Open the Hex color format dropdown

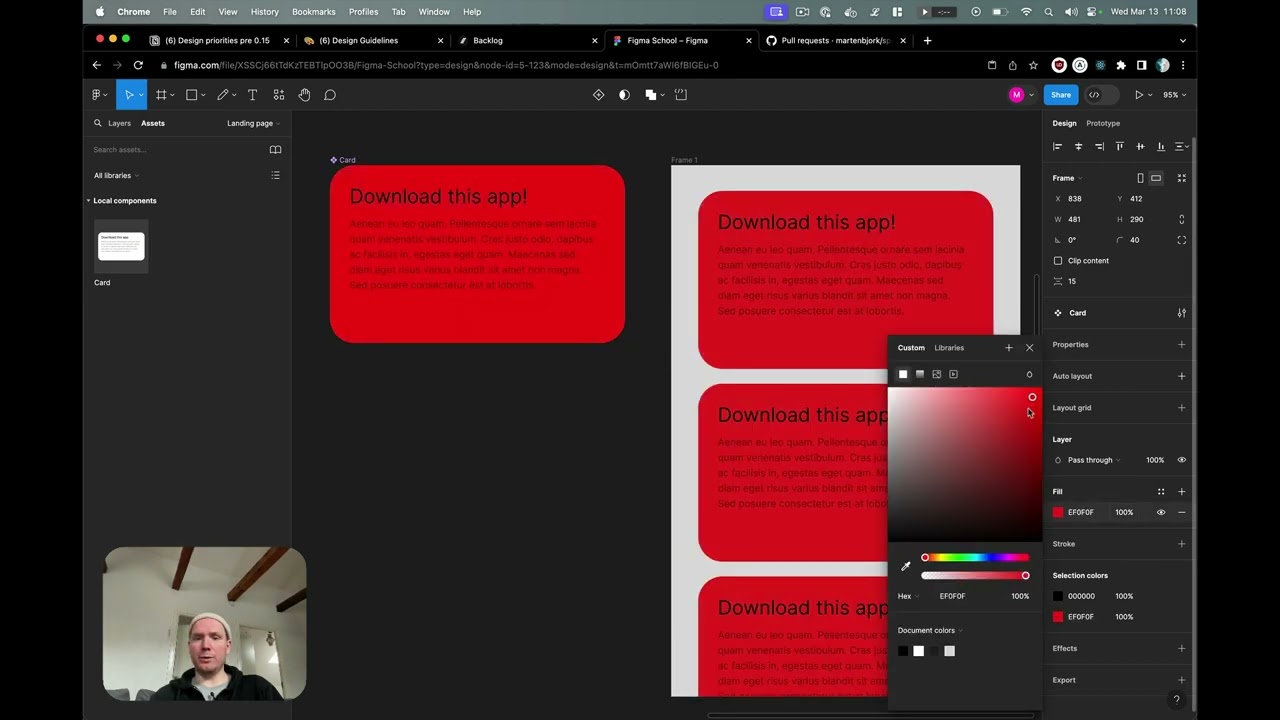click(907, 596)
